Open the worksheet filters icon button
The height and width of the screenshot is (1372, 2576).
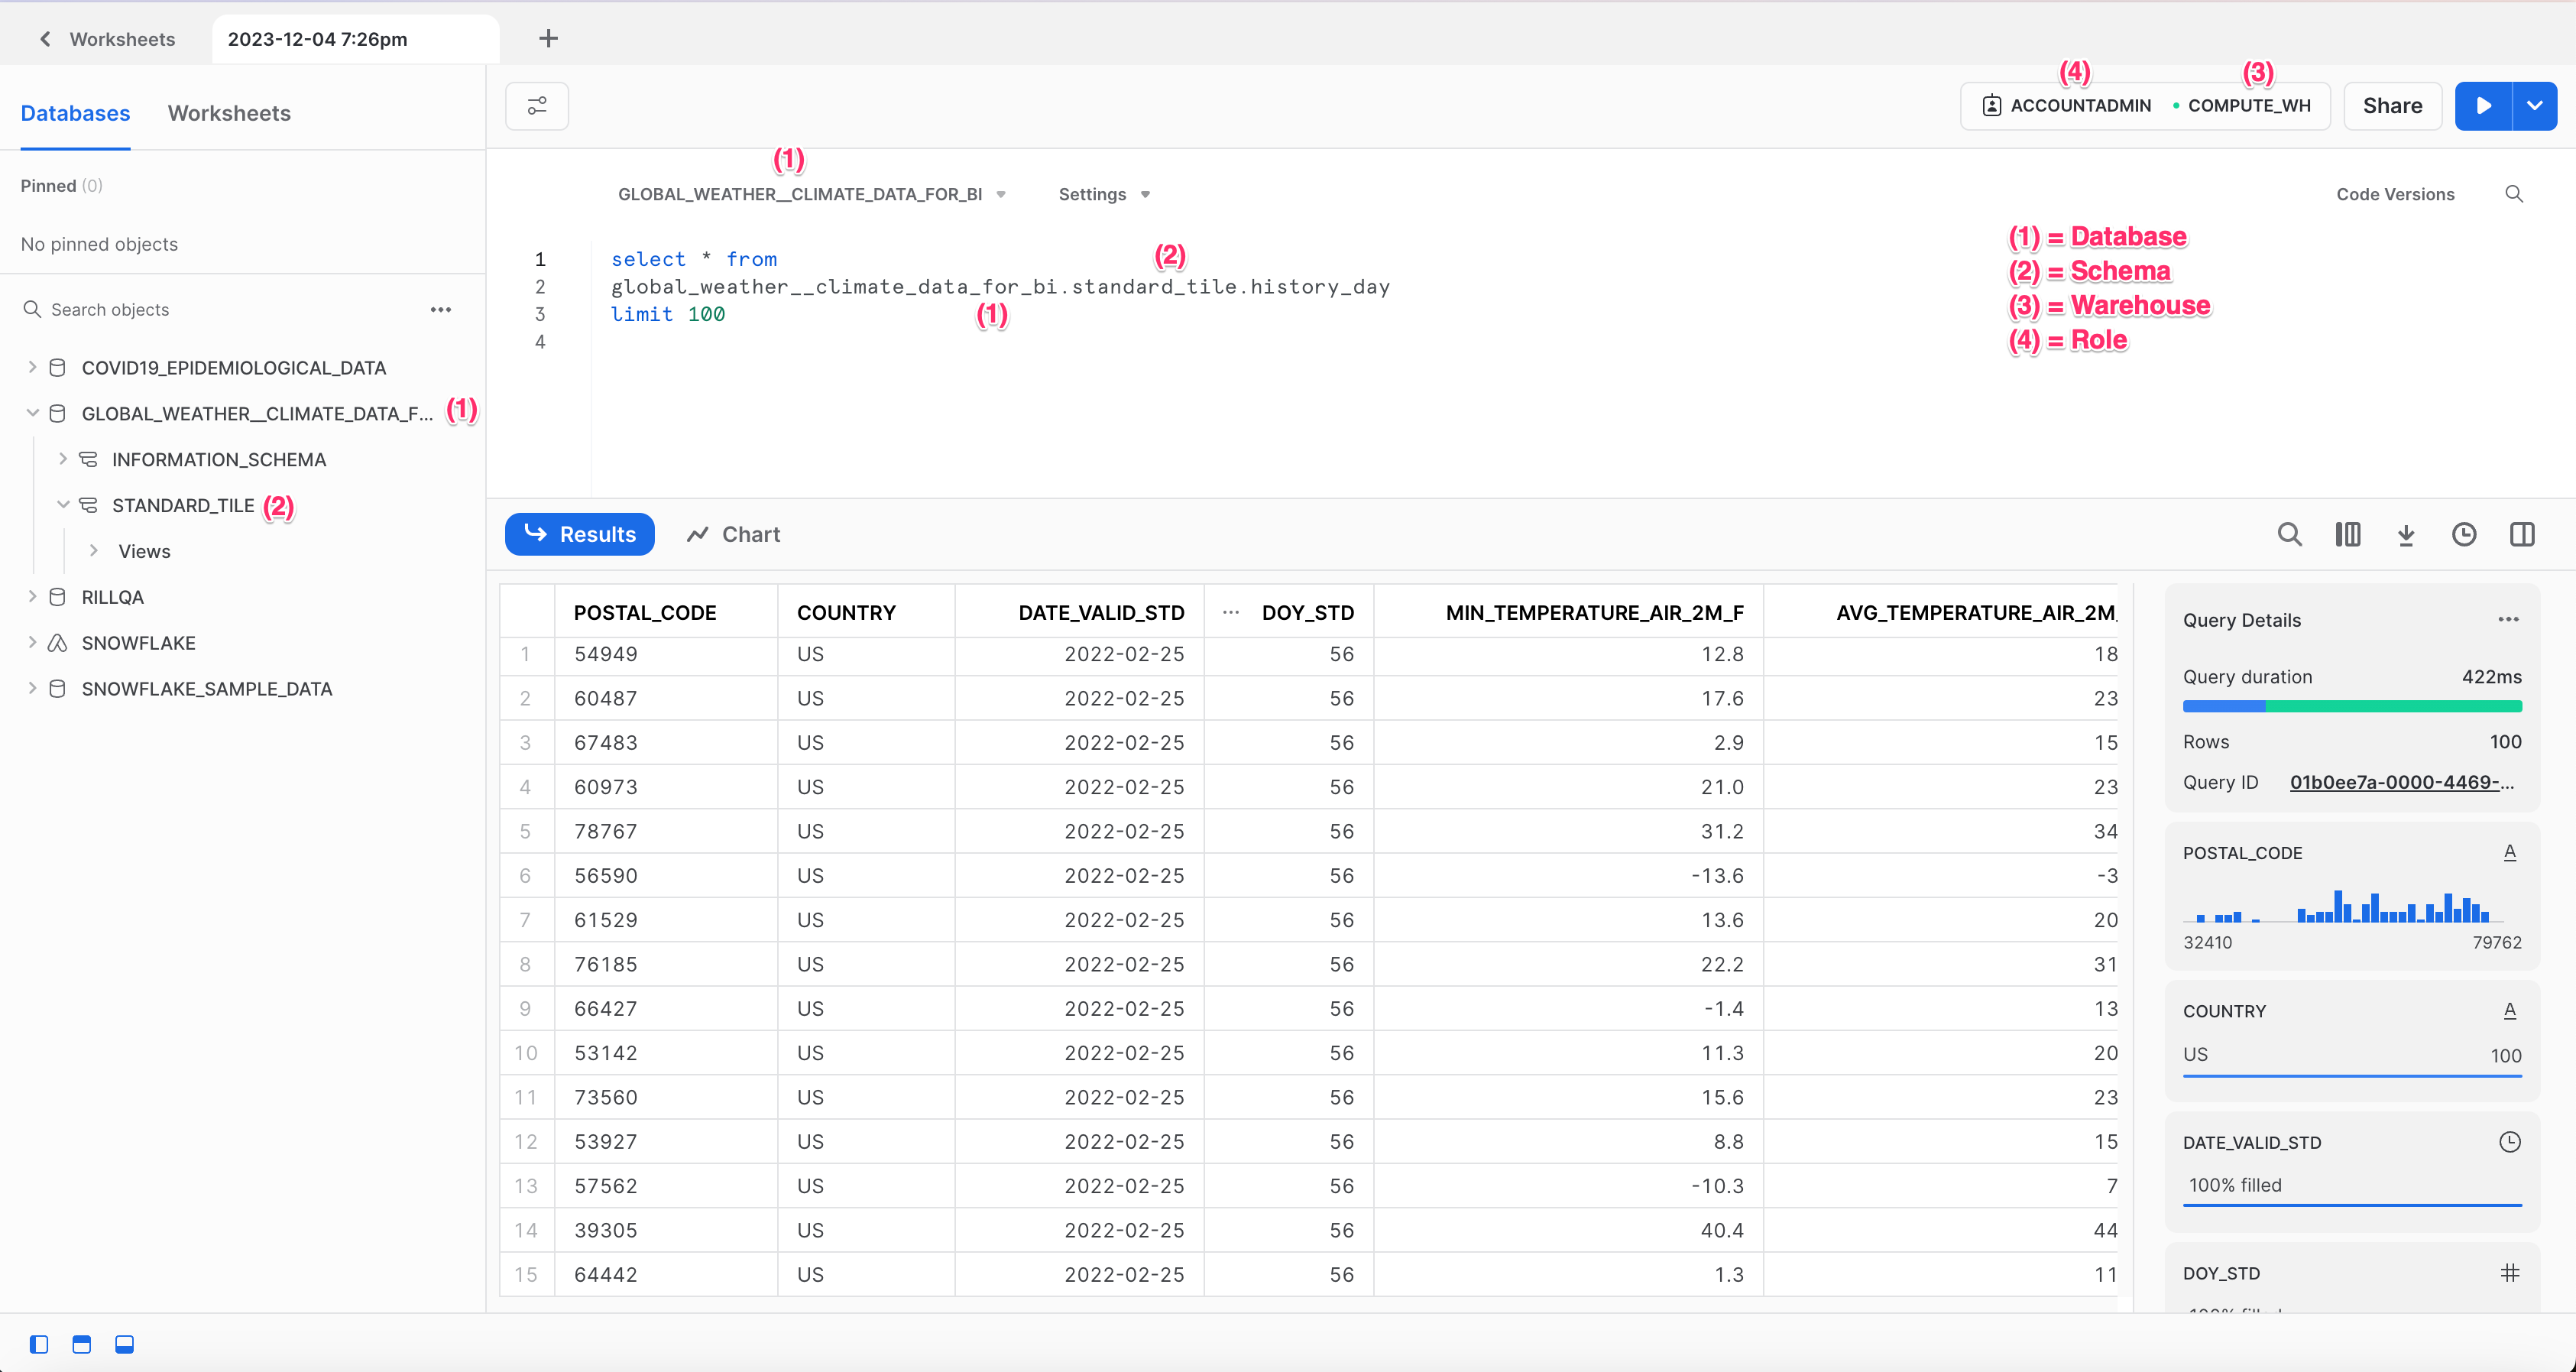pos(537,106)
